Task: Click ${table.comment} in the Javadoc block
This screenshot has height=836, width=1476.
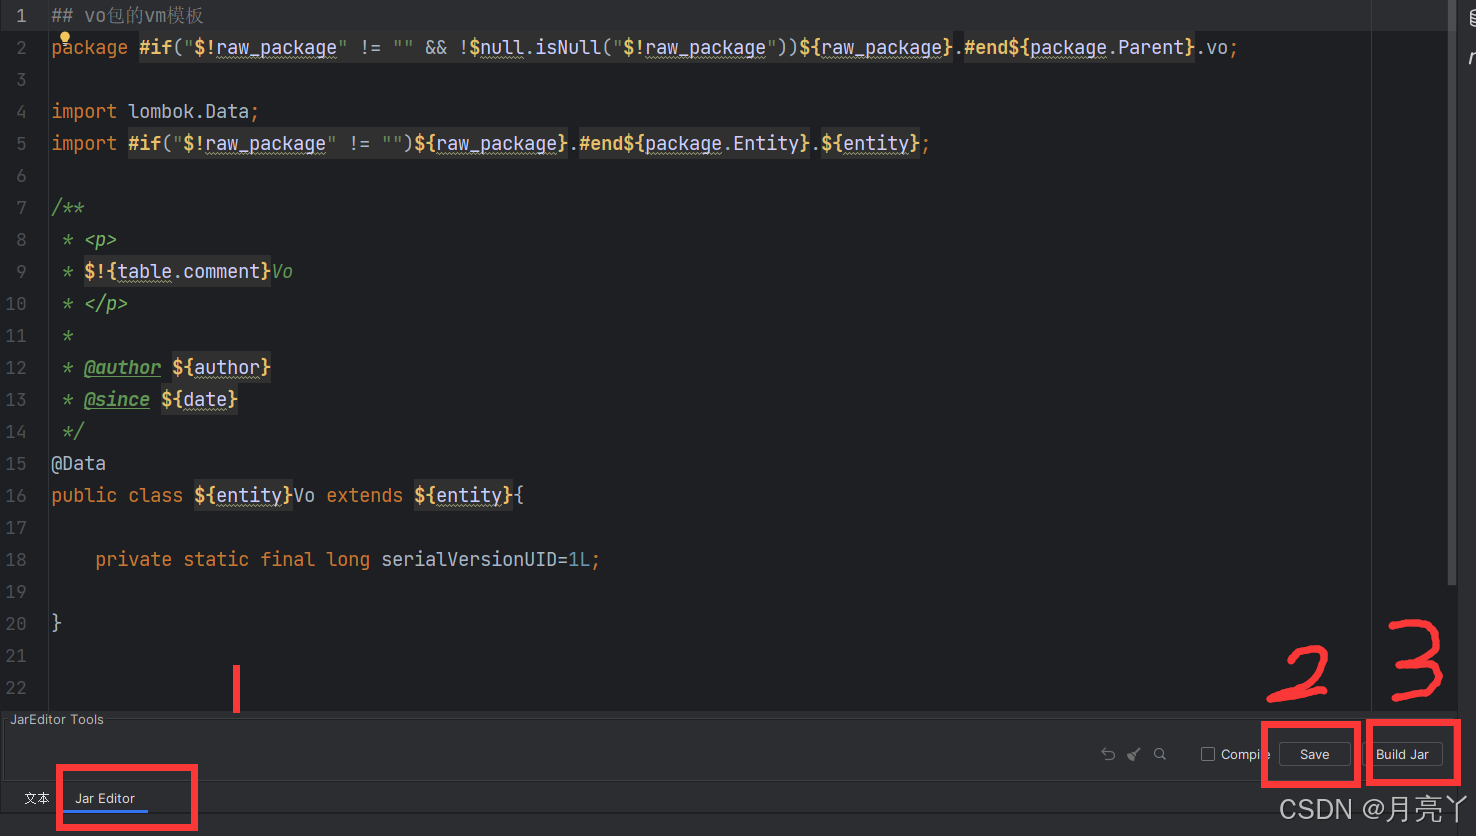Action: point(177,271)
